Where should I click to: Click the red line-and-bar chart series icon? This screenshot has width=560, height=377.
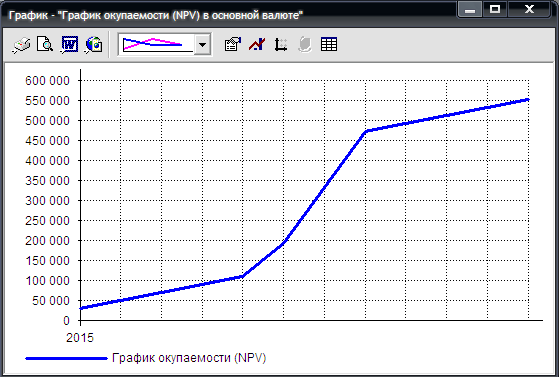[x=257, y=45]
